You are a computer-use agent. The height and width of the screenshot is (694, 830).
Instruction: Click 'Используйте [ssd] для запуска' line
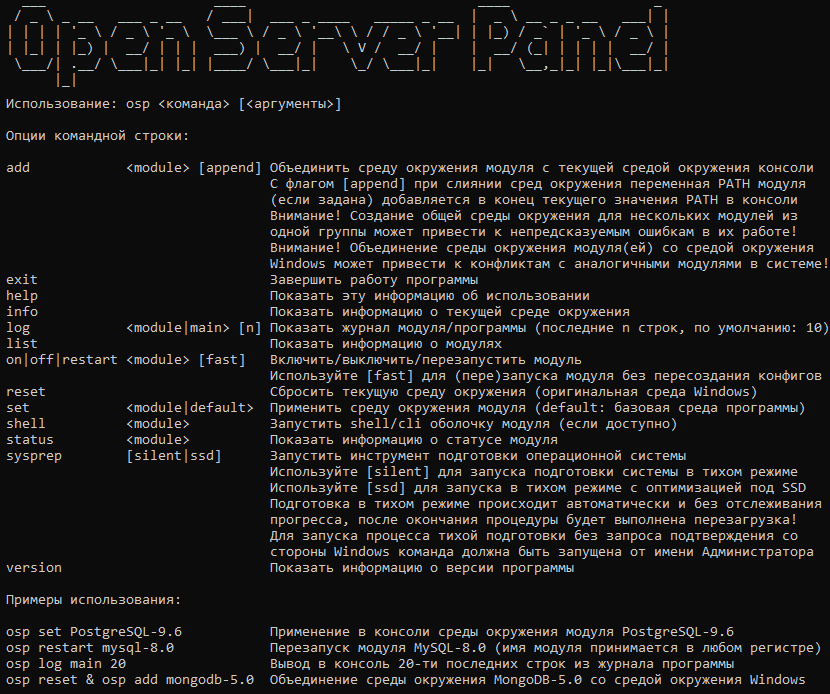538,488
